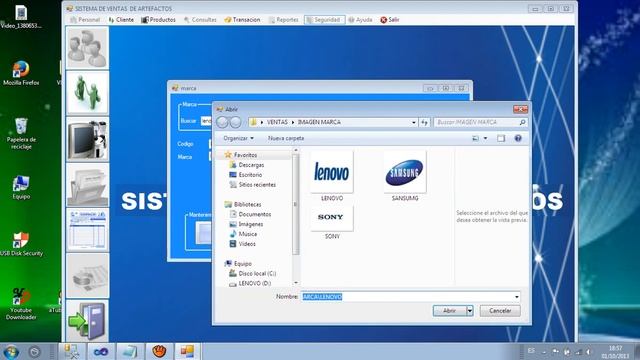Open the Seguridad menu
Screen dimensions: 640x360
coord(324,20)
